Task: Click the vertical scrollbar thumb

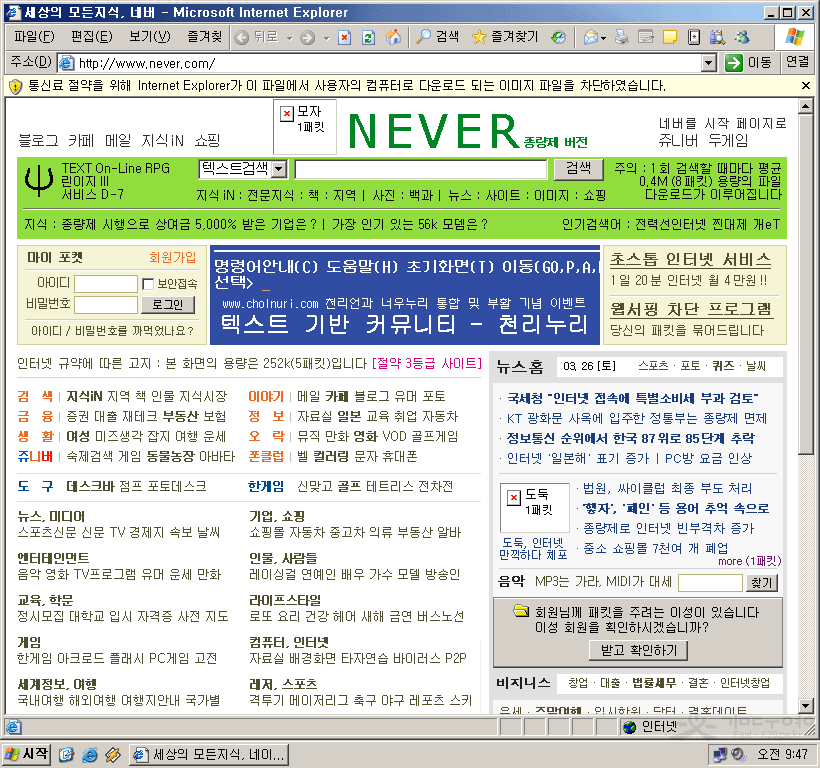Action: point(805,284)
